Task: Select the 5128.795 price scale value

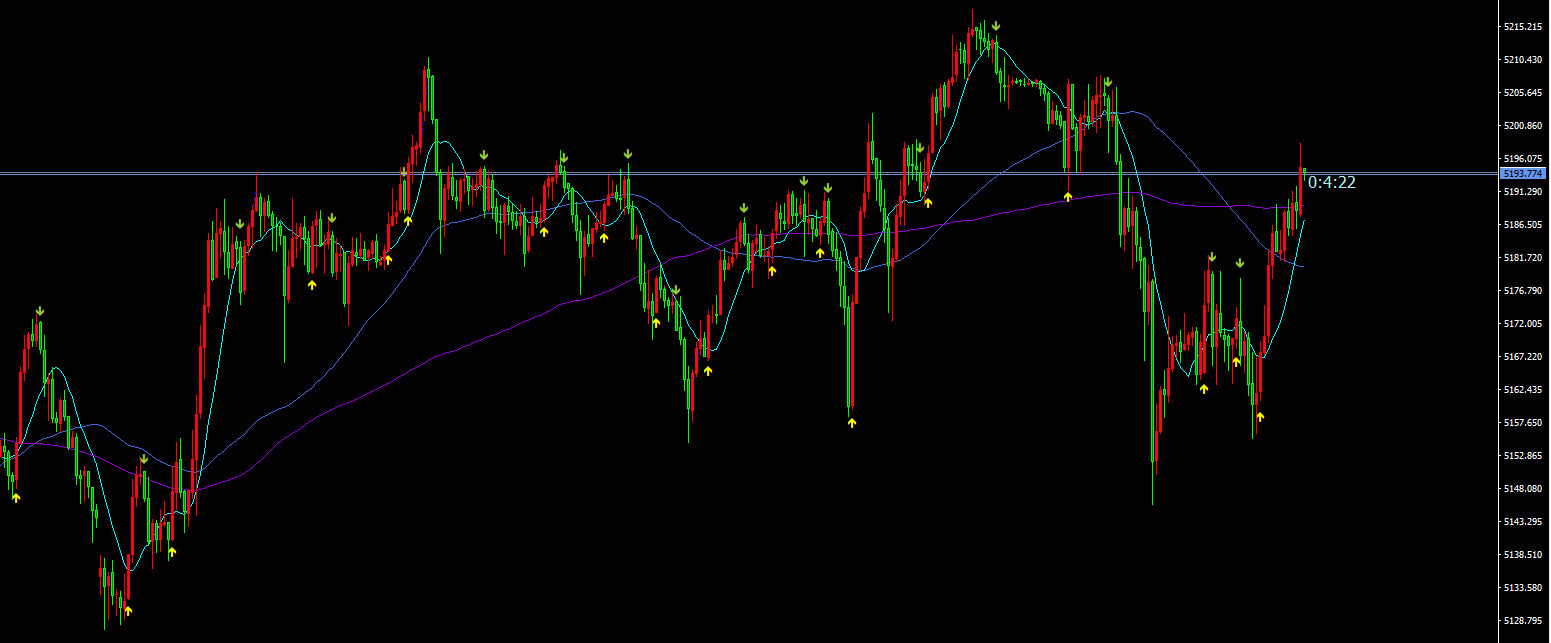Action: click(1522, 621)
